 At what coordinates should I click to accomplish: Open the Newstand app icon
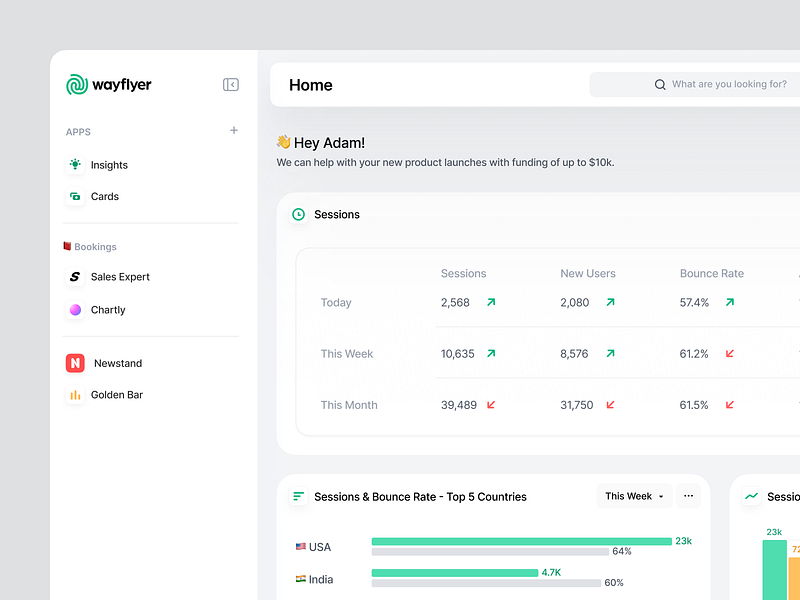click(x=75, y=363)
